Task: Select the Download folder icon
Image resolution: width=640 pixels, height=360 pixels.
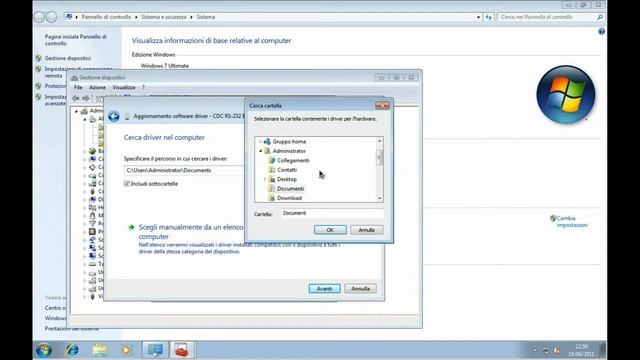Action: coord(272,198)
